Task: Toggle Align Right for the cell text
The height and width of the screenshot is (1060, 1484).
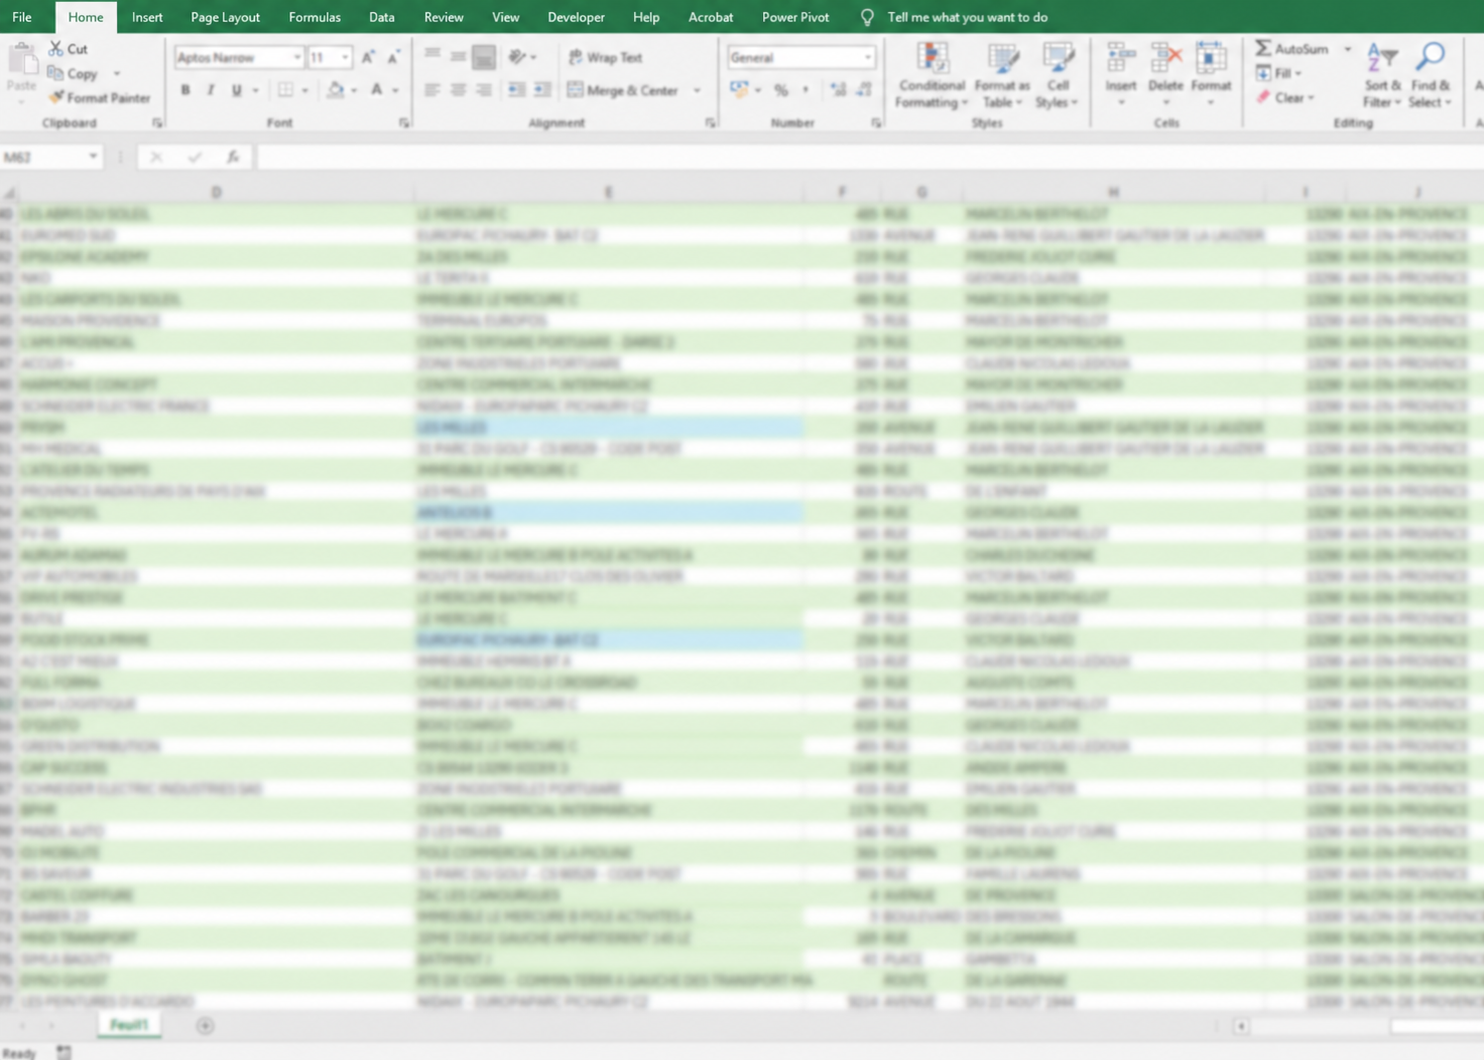Action: click(x=484, y=90)
